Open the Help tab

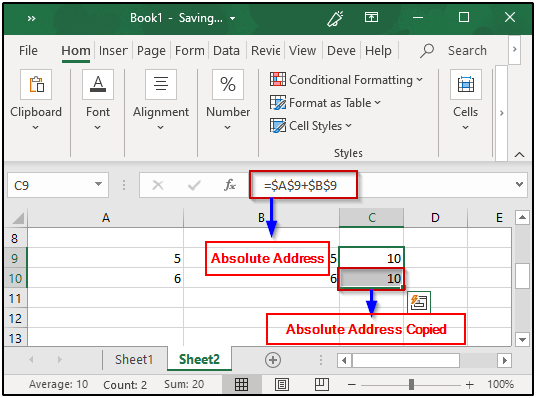pos(378,51)
